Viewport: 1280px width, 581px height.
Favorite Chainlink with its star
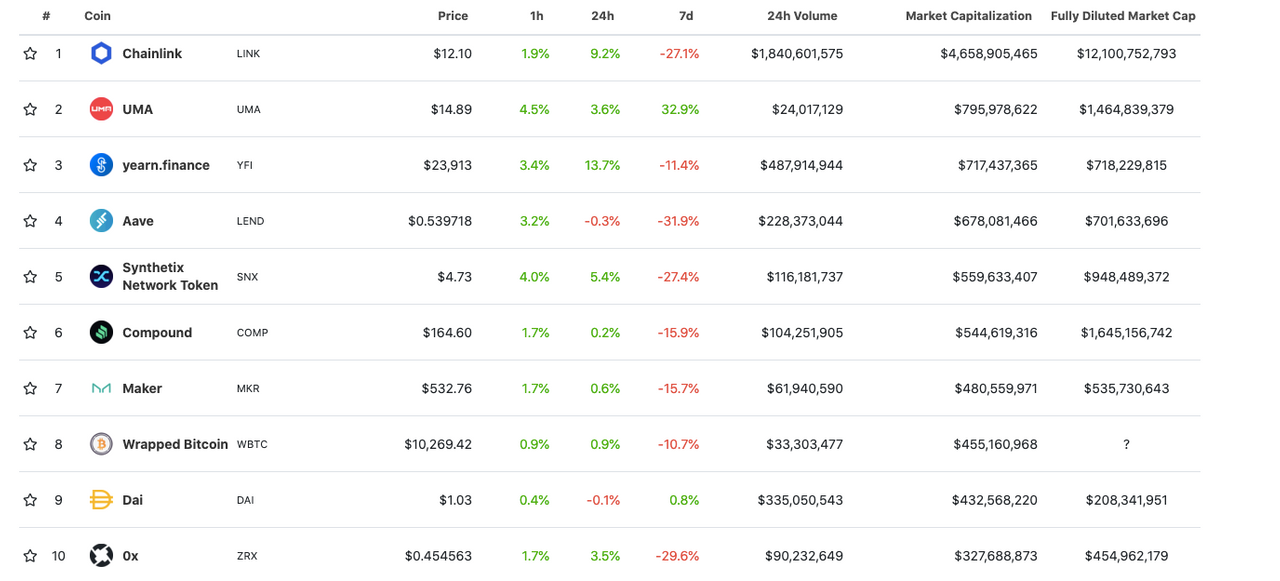(30, 54)
